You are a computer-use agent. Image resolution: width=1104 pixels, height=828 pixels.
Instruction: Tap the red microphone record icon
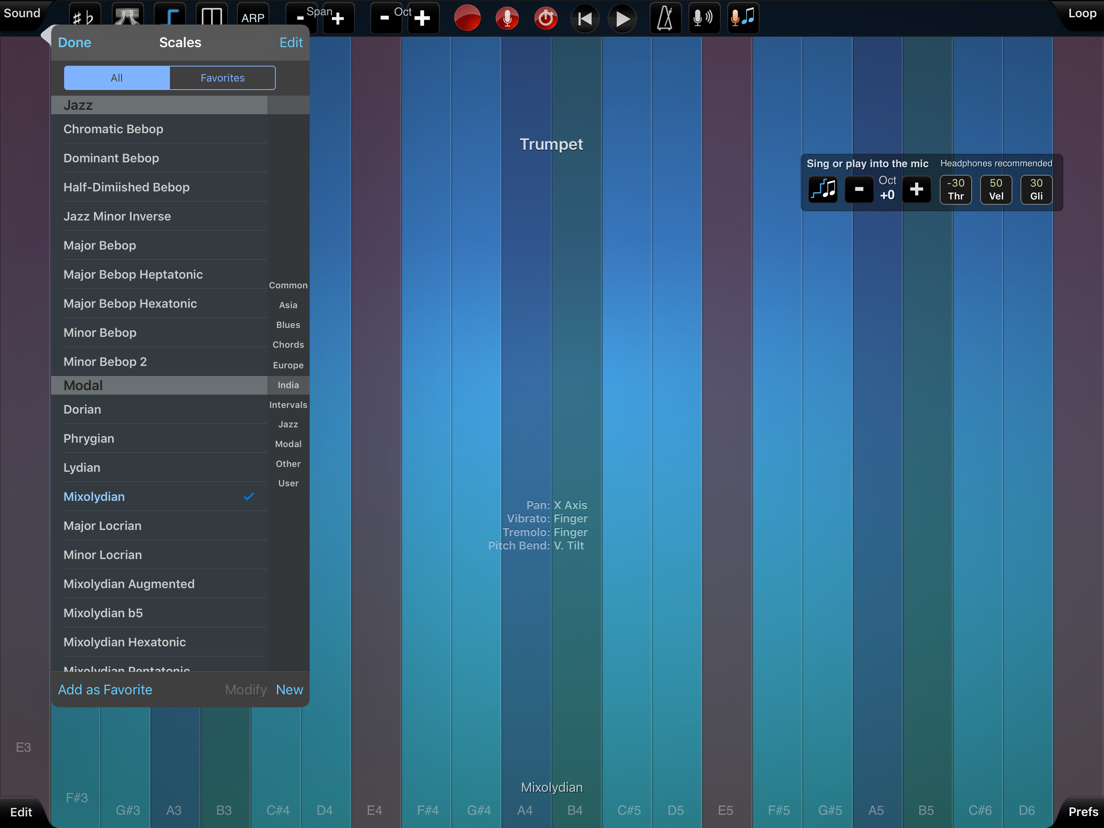(x=507, y=18)
